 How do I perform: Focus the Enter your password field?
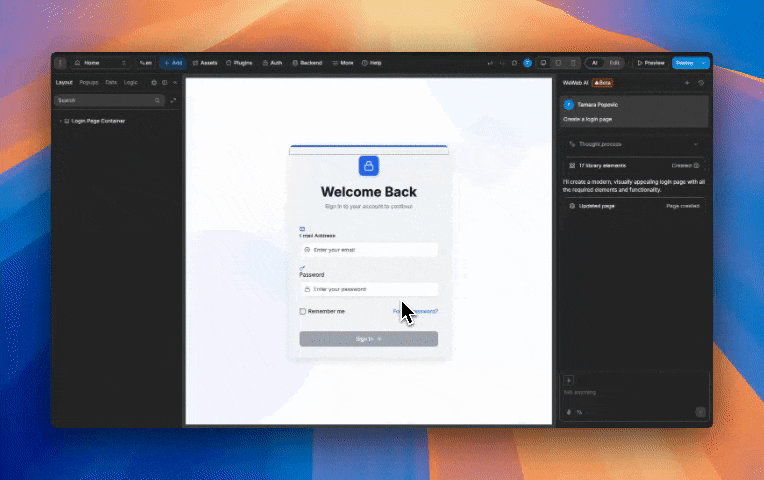[369, 289]
